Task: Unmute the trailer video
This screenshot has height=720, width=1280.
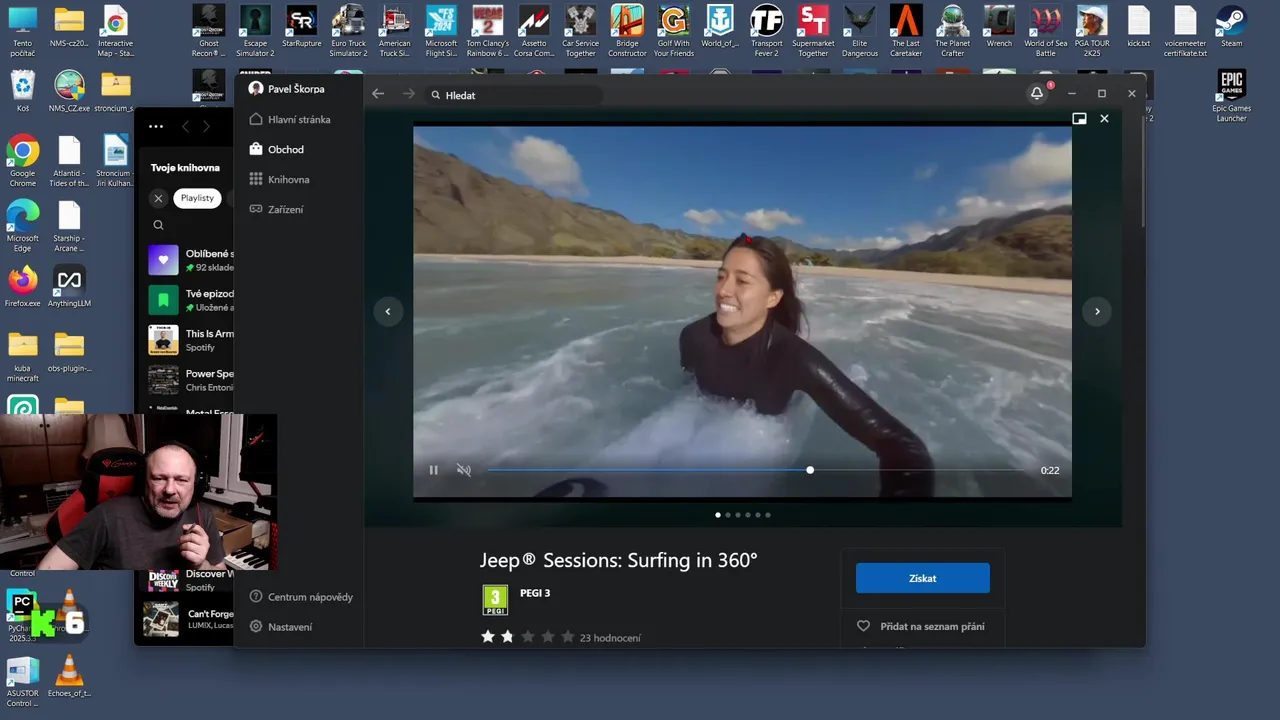Action: pyautogui.click(x=464, y=470)
